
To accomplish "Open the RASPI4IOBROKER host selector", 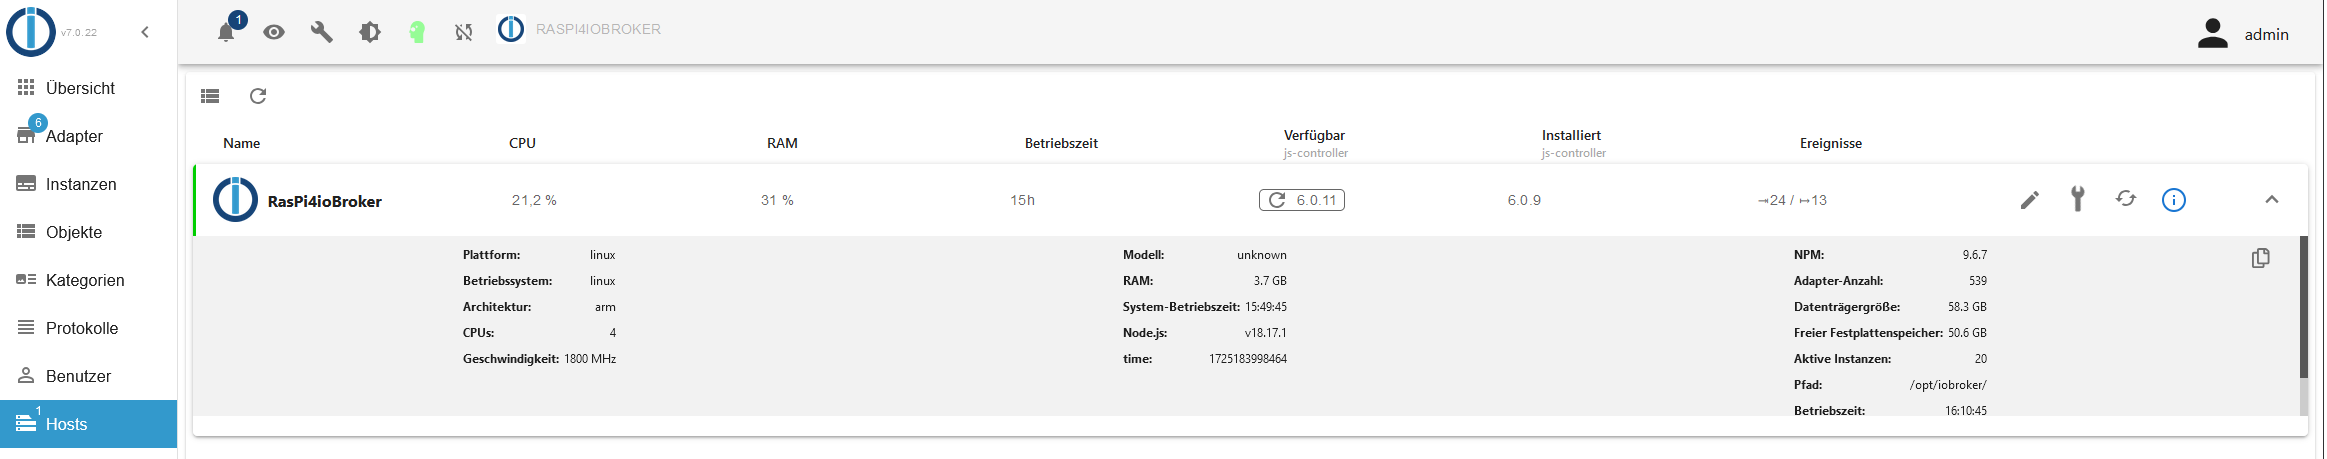I will (x=580, y=30).
